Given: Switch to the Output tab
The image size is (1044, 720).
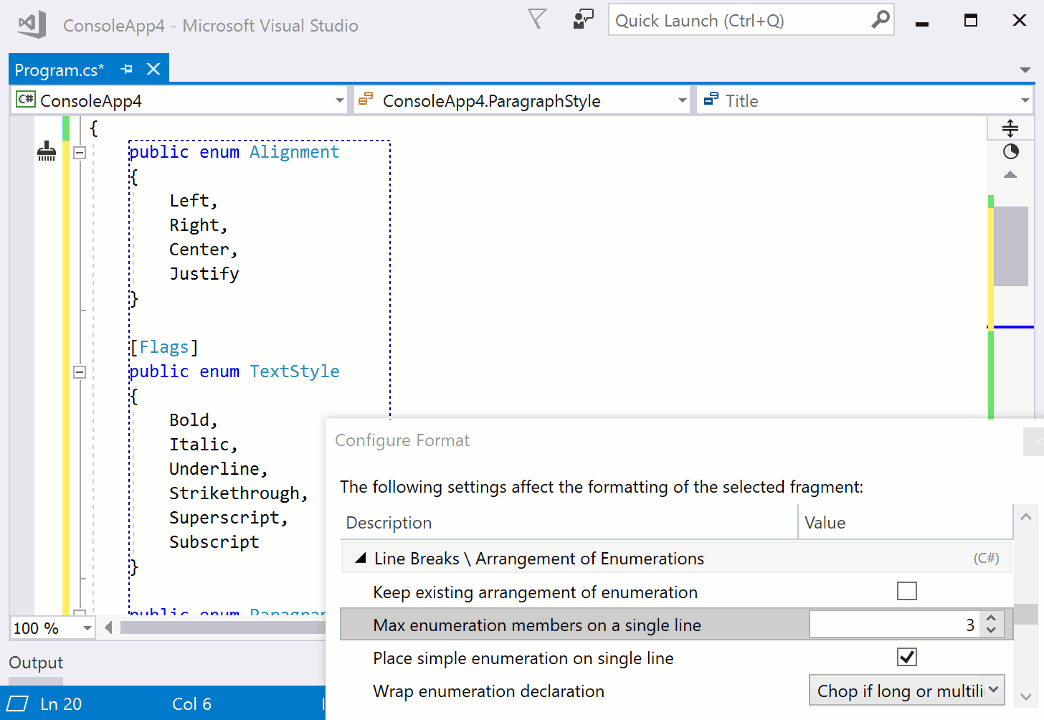Looking at the screenshot, I should (x=35, y=662).
